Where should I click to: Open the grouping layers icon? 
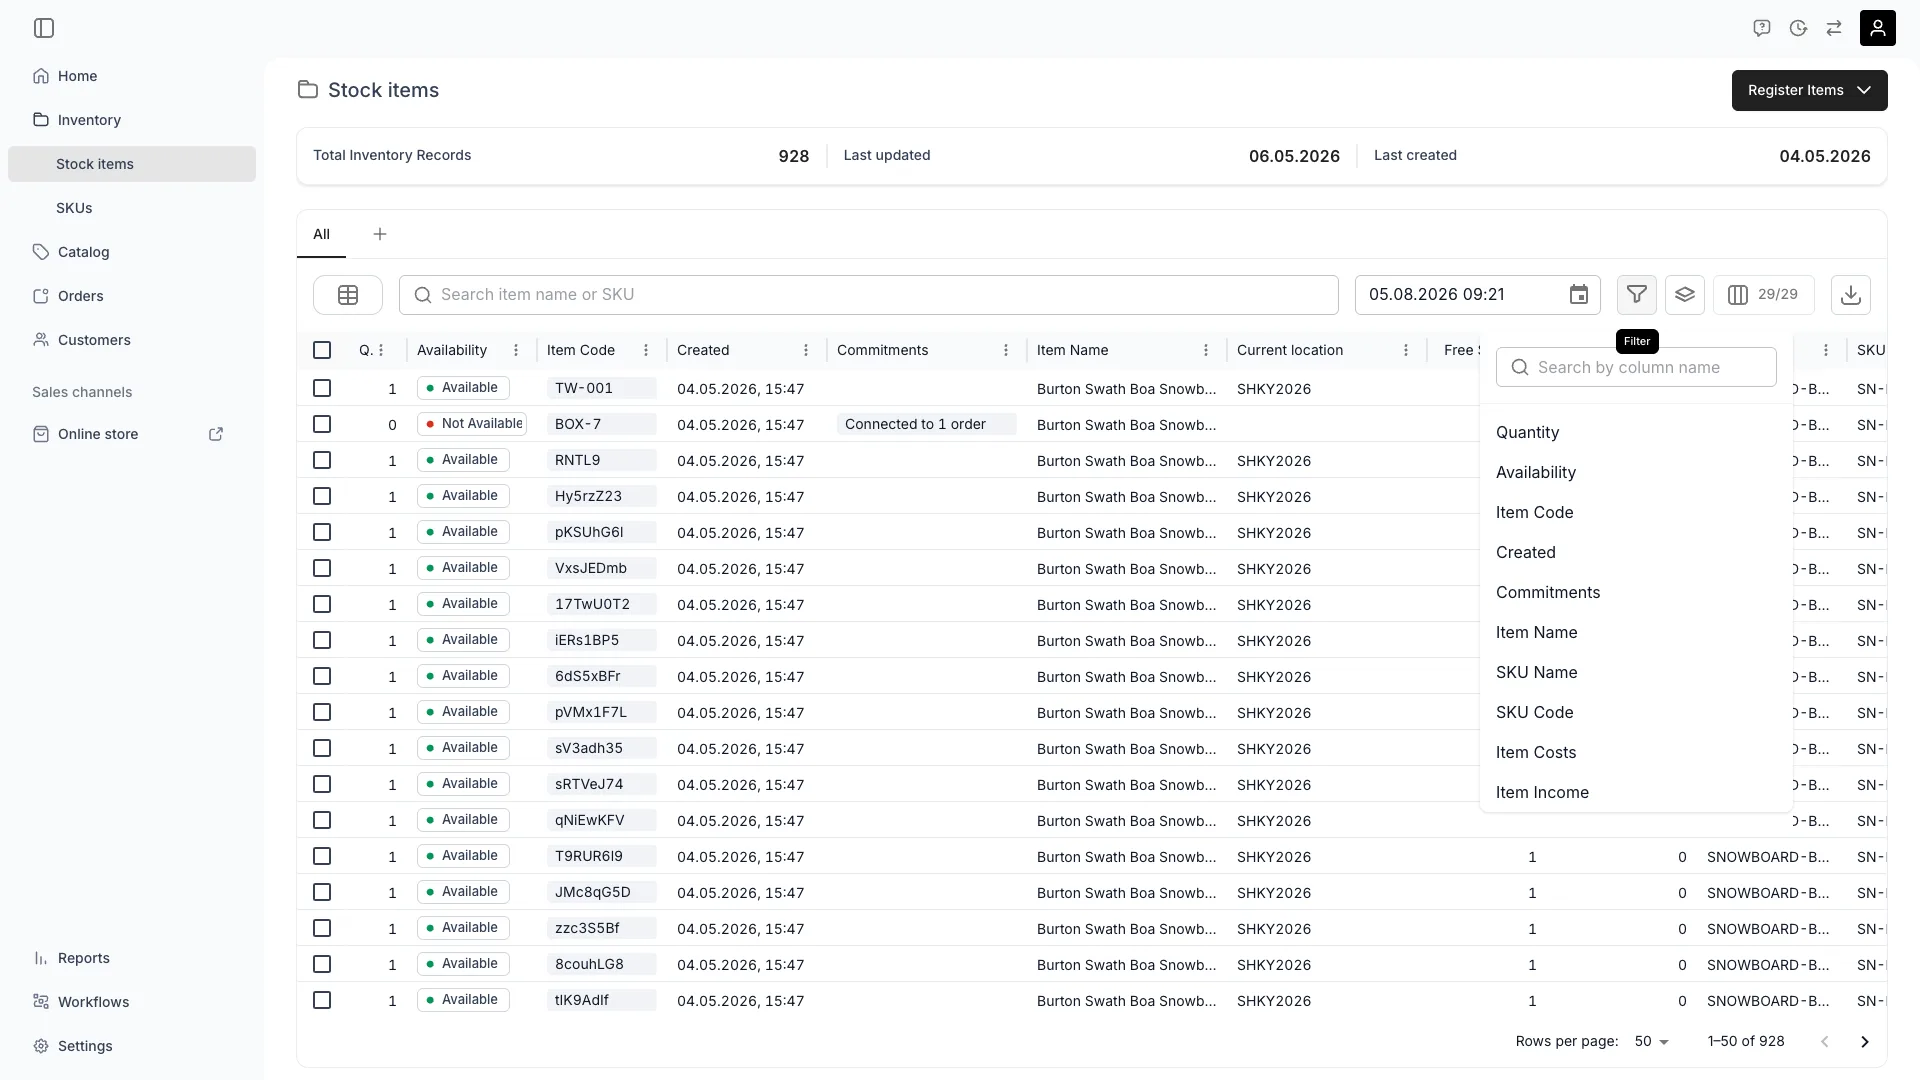tap(1684, 295)
